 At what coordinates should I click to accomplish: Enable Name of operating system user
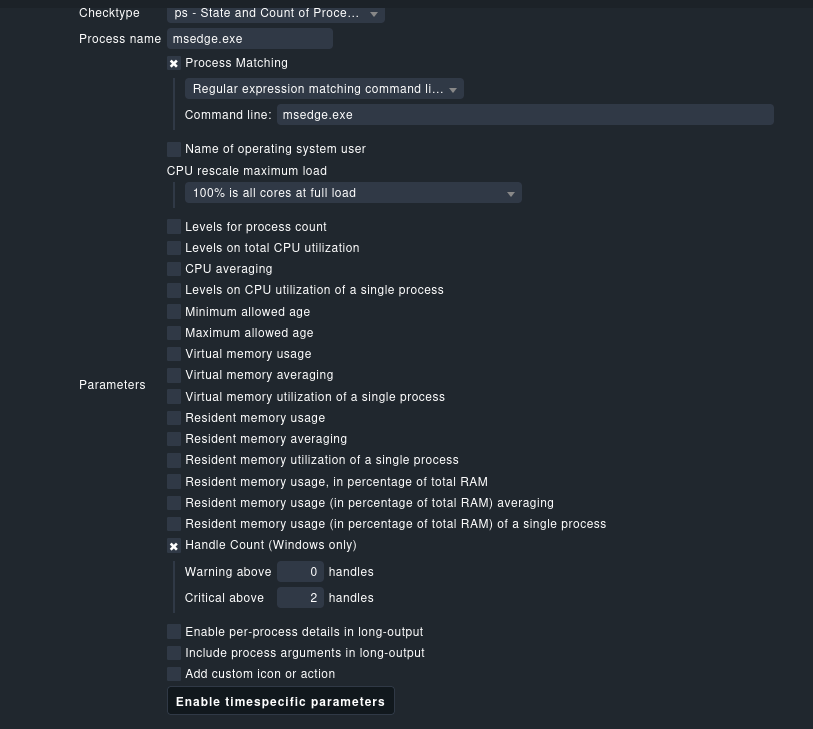coord(174,149)
